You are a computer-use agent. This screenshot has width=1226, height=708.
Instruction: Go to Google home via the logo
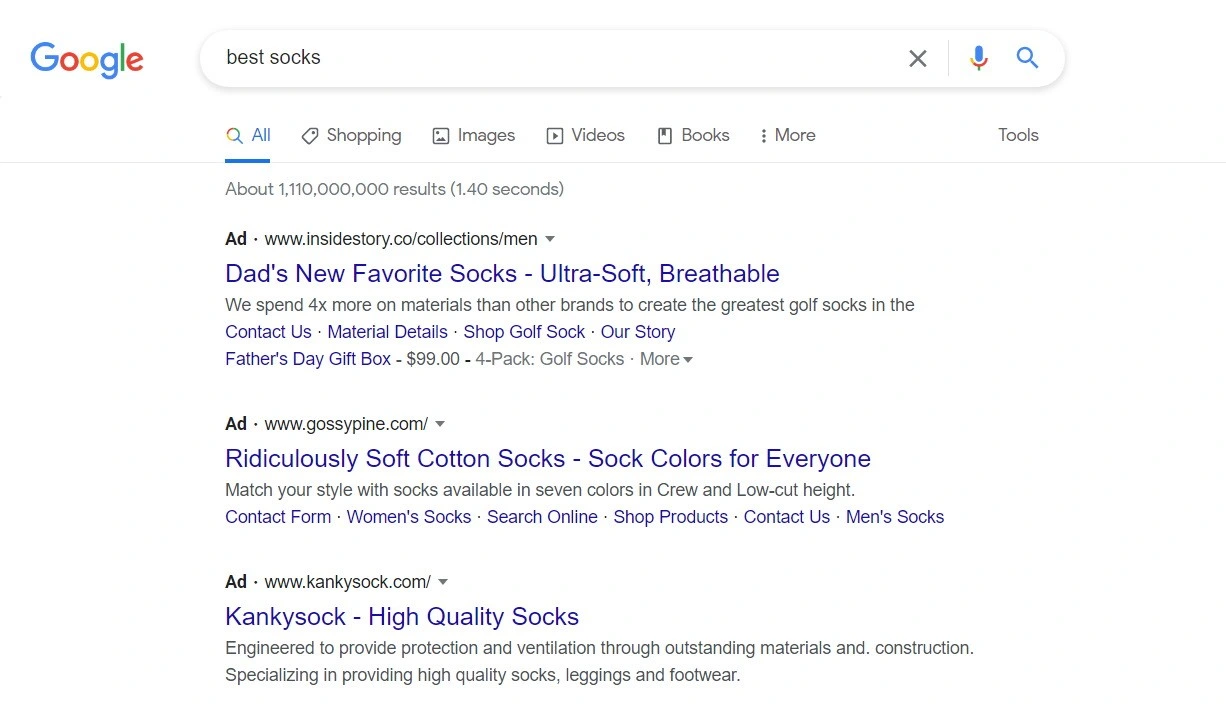click(87, 59)
